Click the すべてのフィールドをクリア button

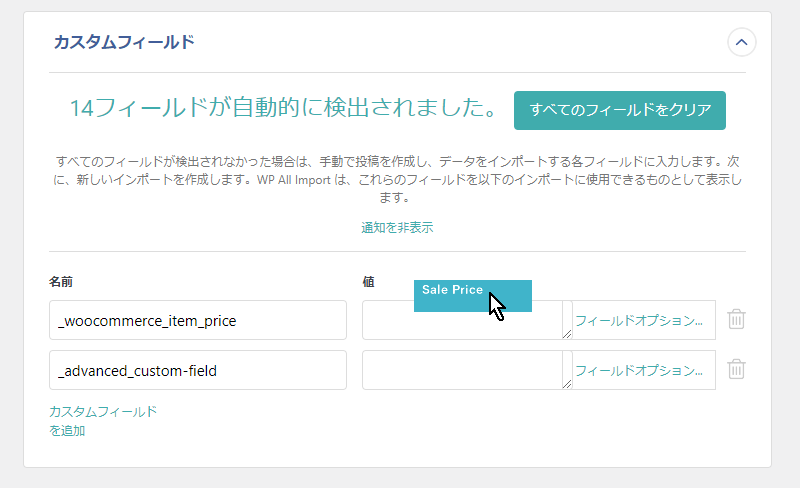[x=619, y=110]
